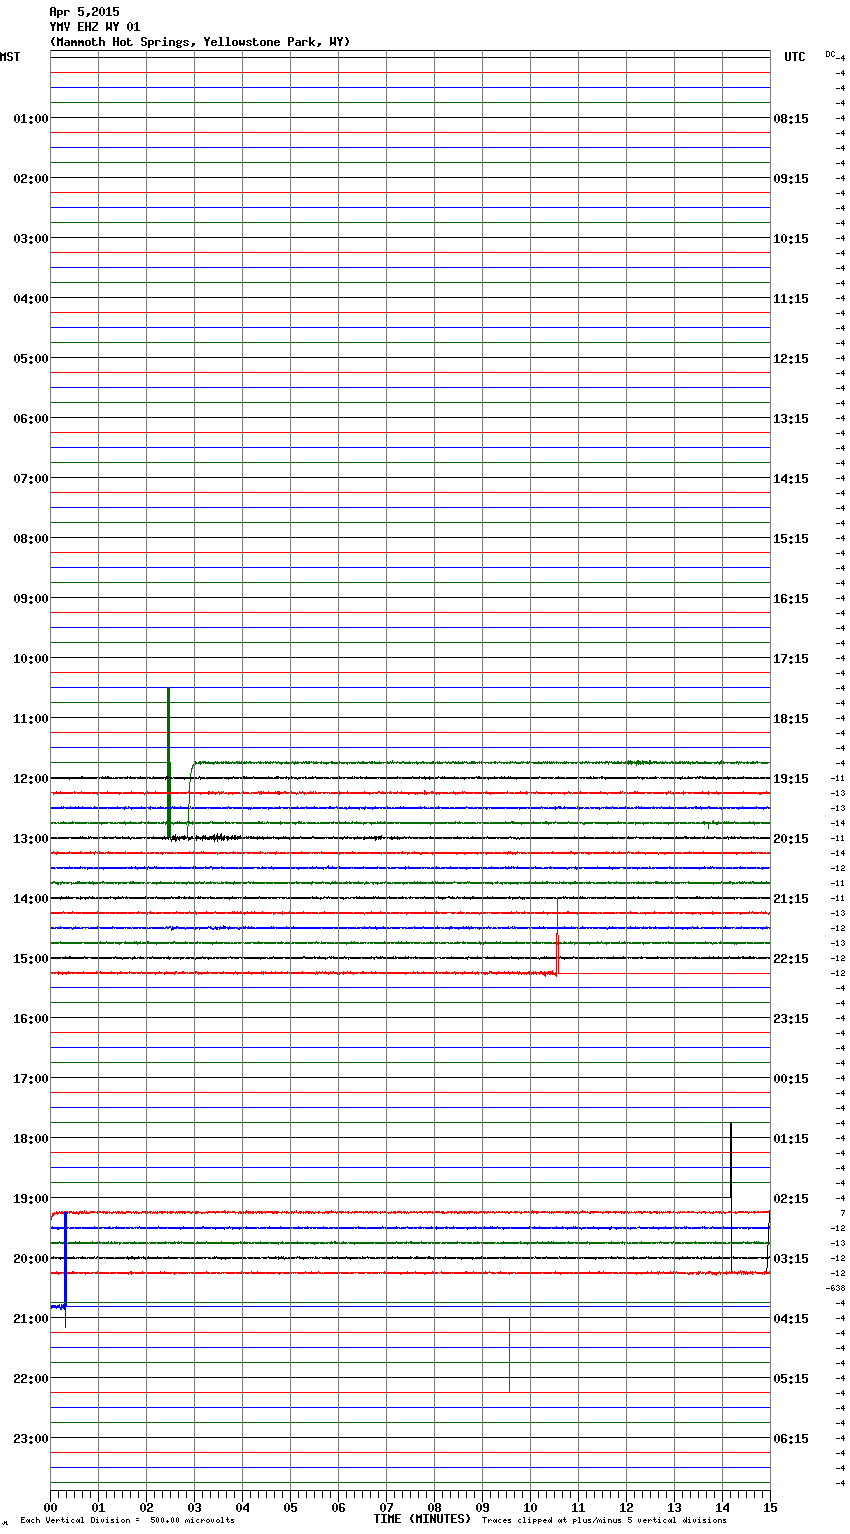Select the 09:00 MST time label

pyautogui.click(x=31, y=599)
